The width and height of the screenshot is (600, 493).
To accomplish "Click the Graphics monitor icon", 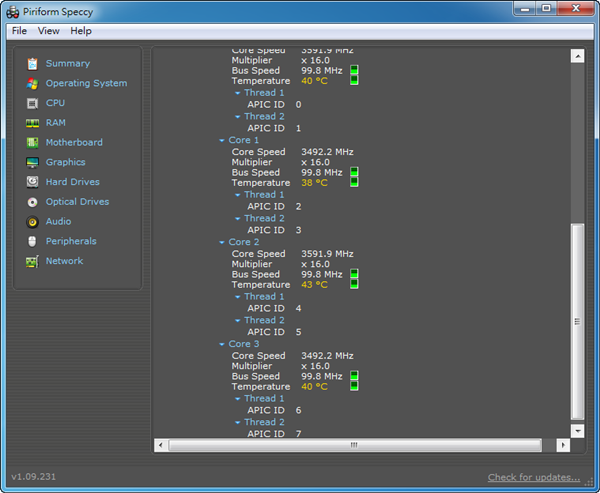I will coord(33,163).
